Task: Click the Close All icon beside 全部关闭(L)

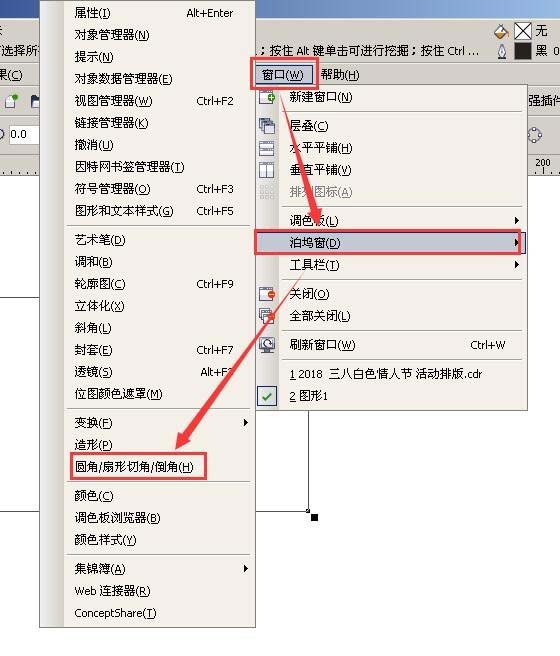Action: pos(267,316)
